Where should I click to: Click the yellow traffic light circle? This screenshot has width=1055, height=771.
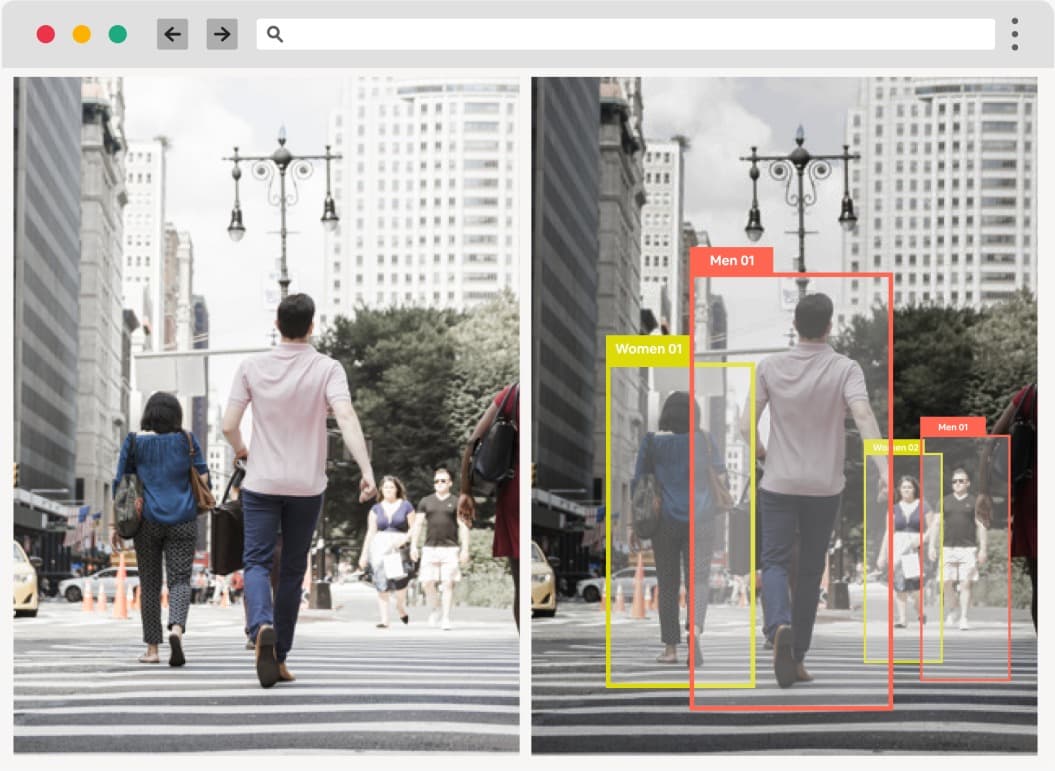pos(81,33)
